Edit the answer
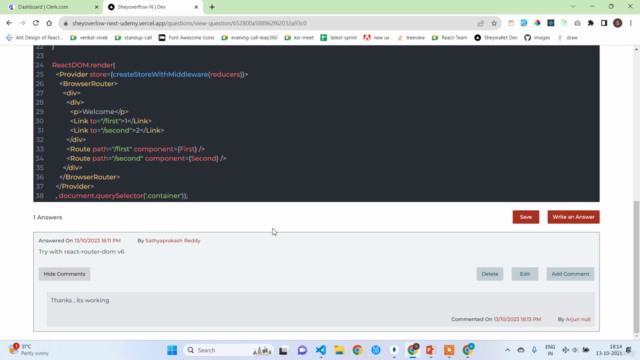Image resolution: width=640 pixels, height=360 pixels. 525,274
